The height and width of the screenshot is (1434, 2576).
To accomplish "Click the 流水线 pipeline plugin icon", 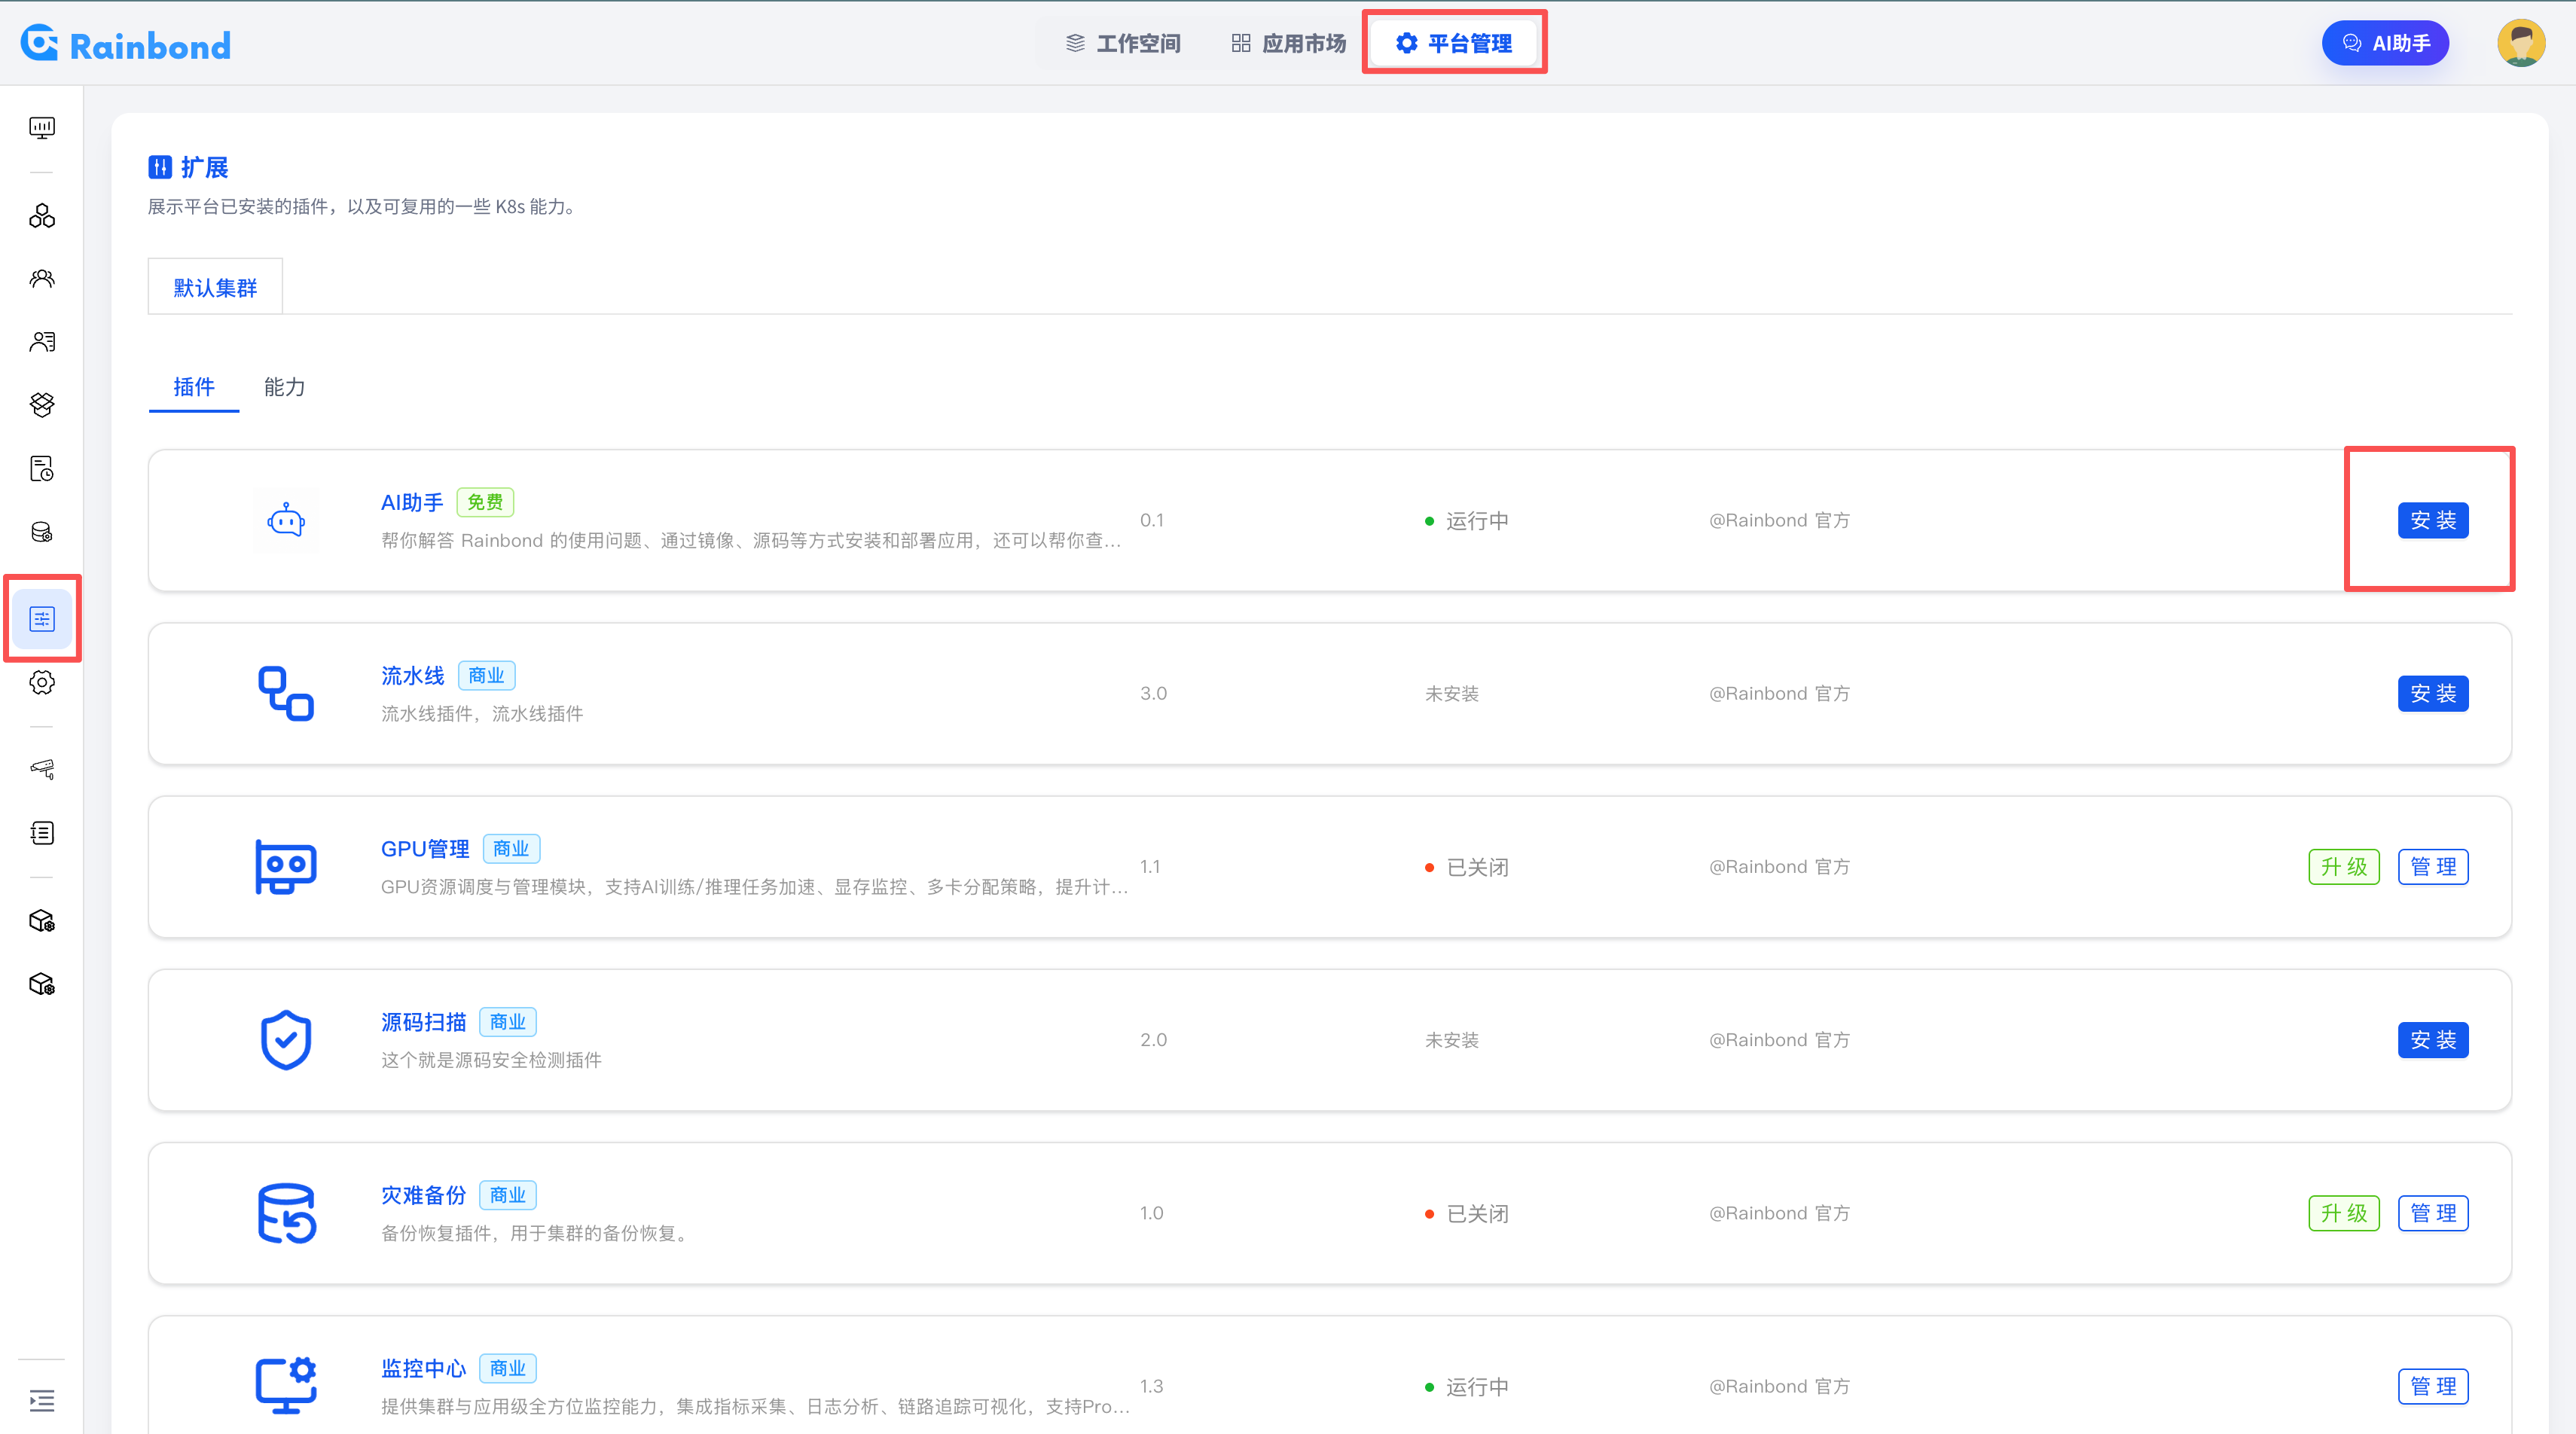I will click(286, 693).
